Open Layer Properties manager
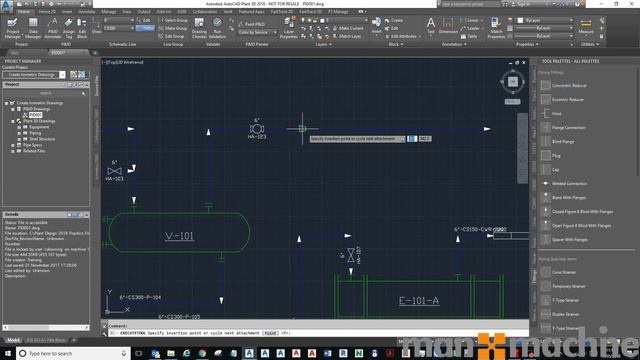The image size is (640, 360). (289, 28)
